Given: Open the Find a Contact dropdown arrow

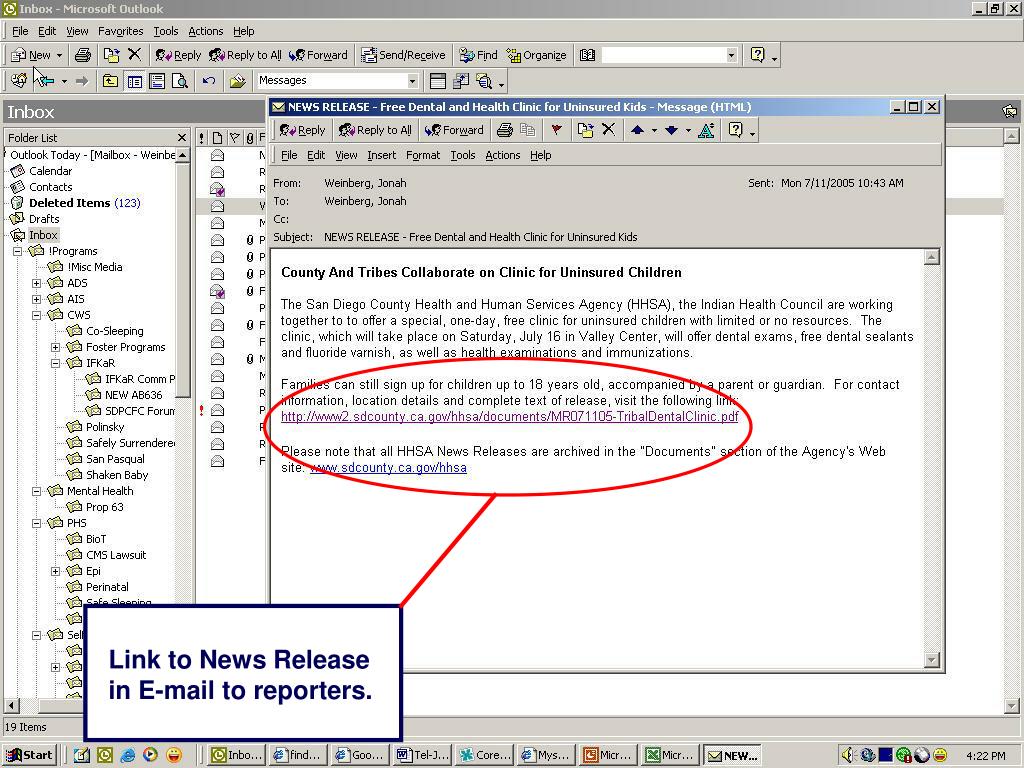Looking at the screenshot, I should click(731, 56).
